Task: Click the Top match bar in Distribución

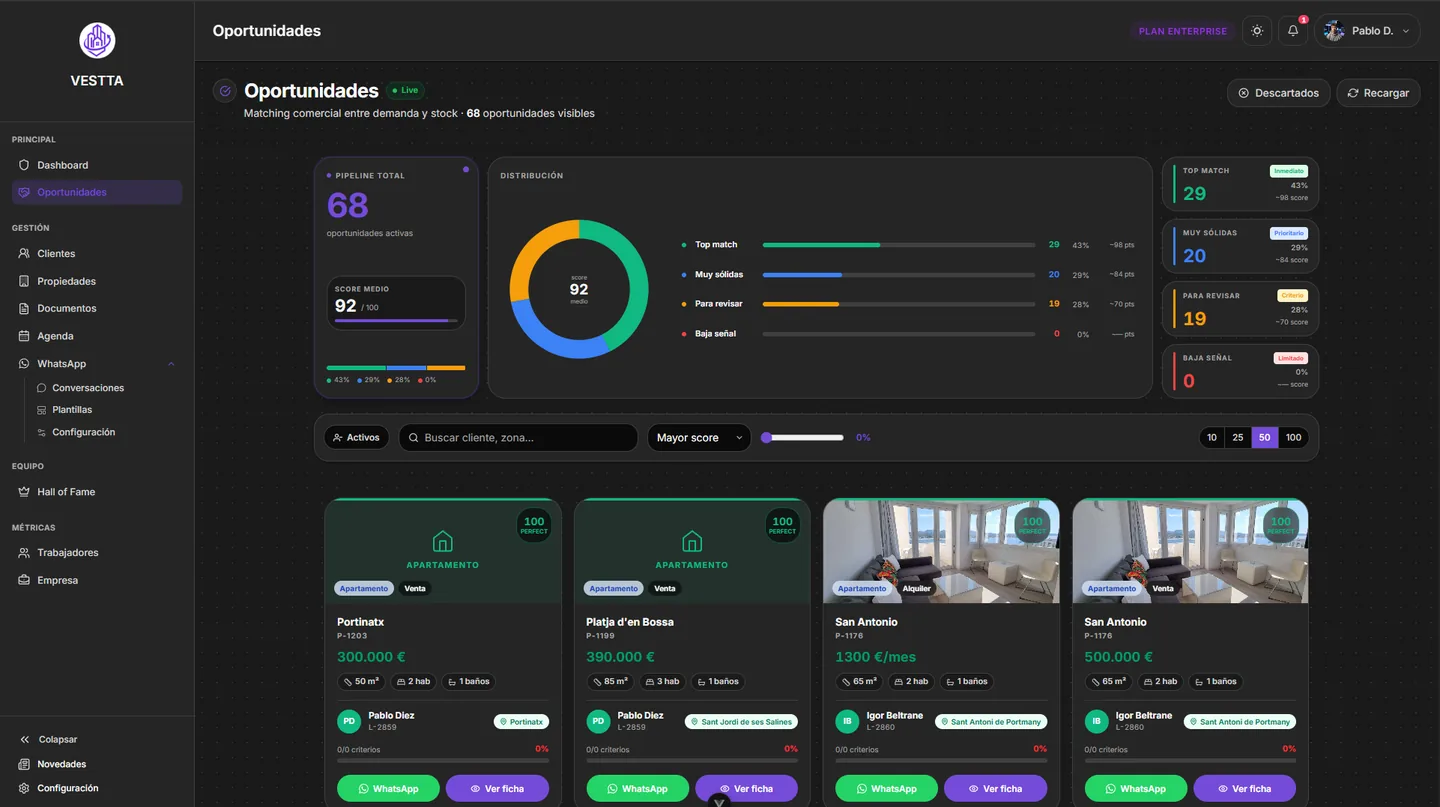Action: pos(898,245)
